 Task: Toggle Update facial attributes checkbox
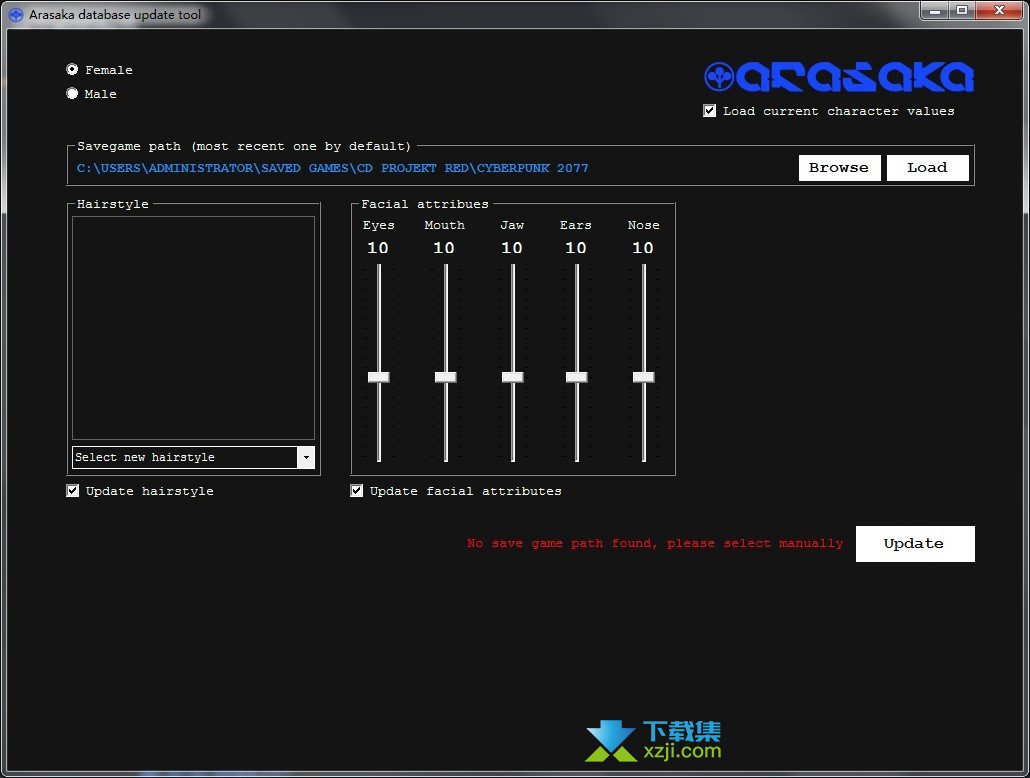pos(357,491)
